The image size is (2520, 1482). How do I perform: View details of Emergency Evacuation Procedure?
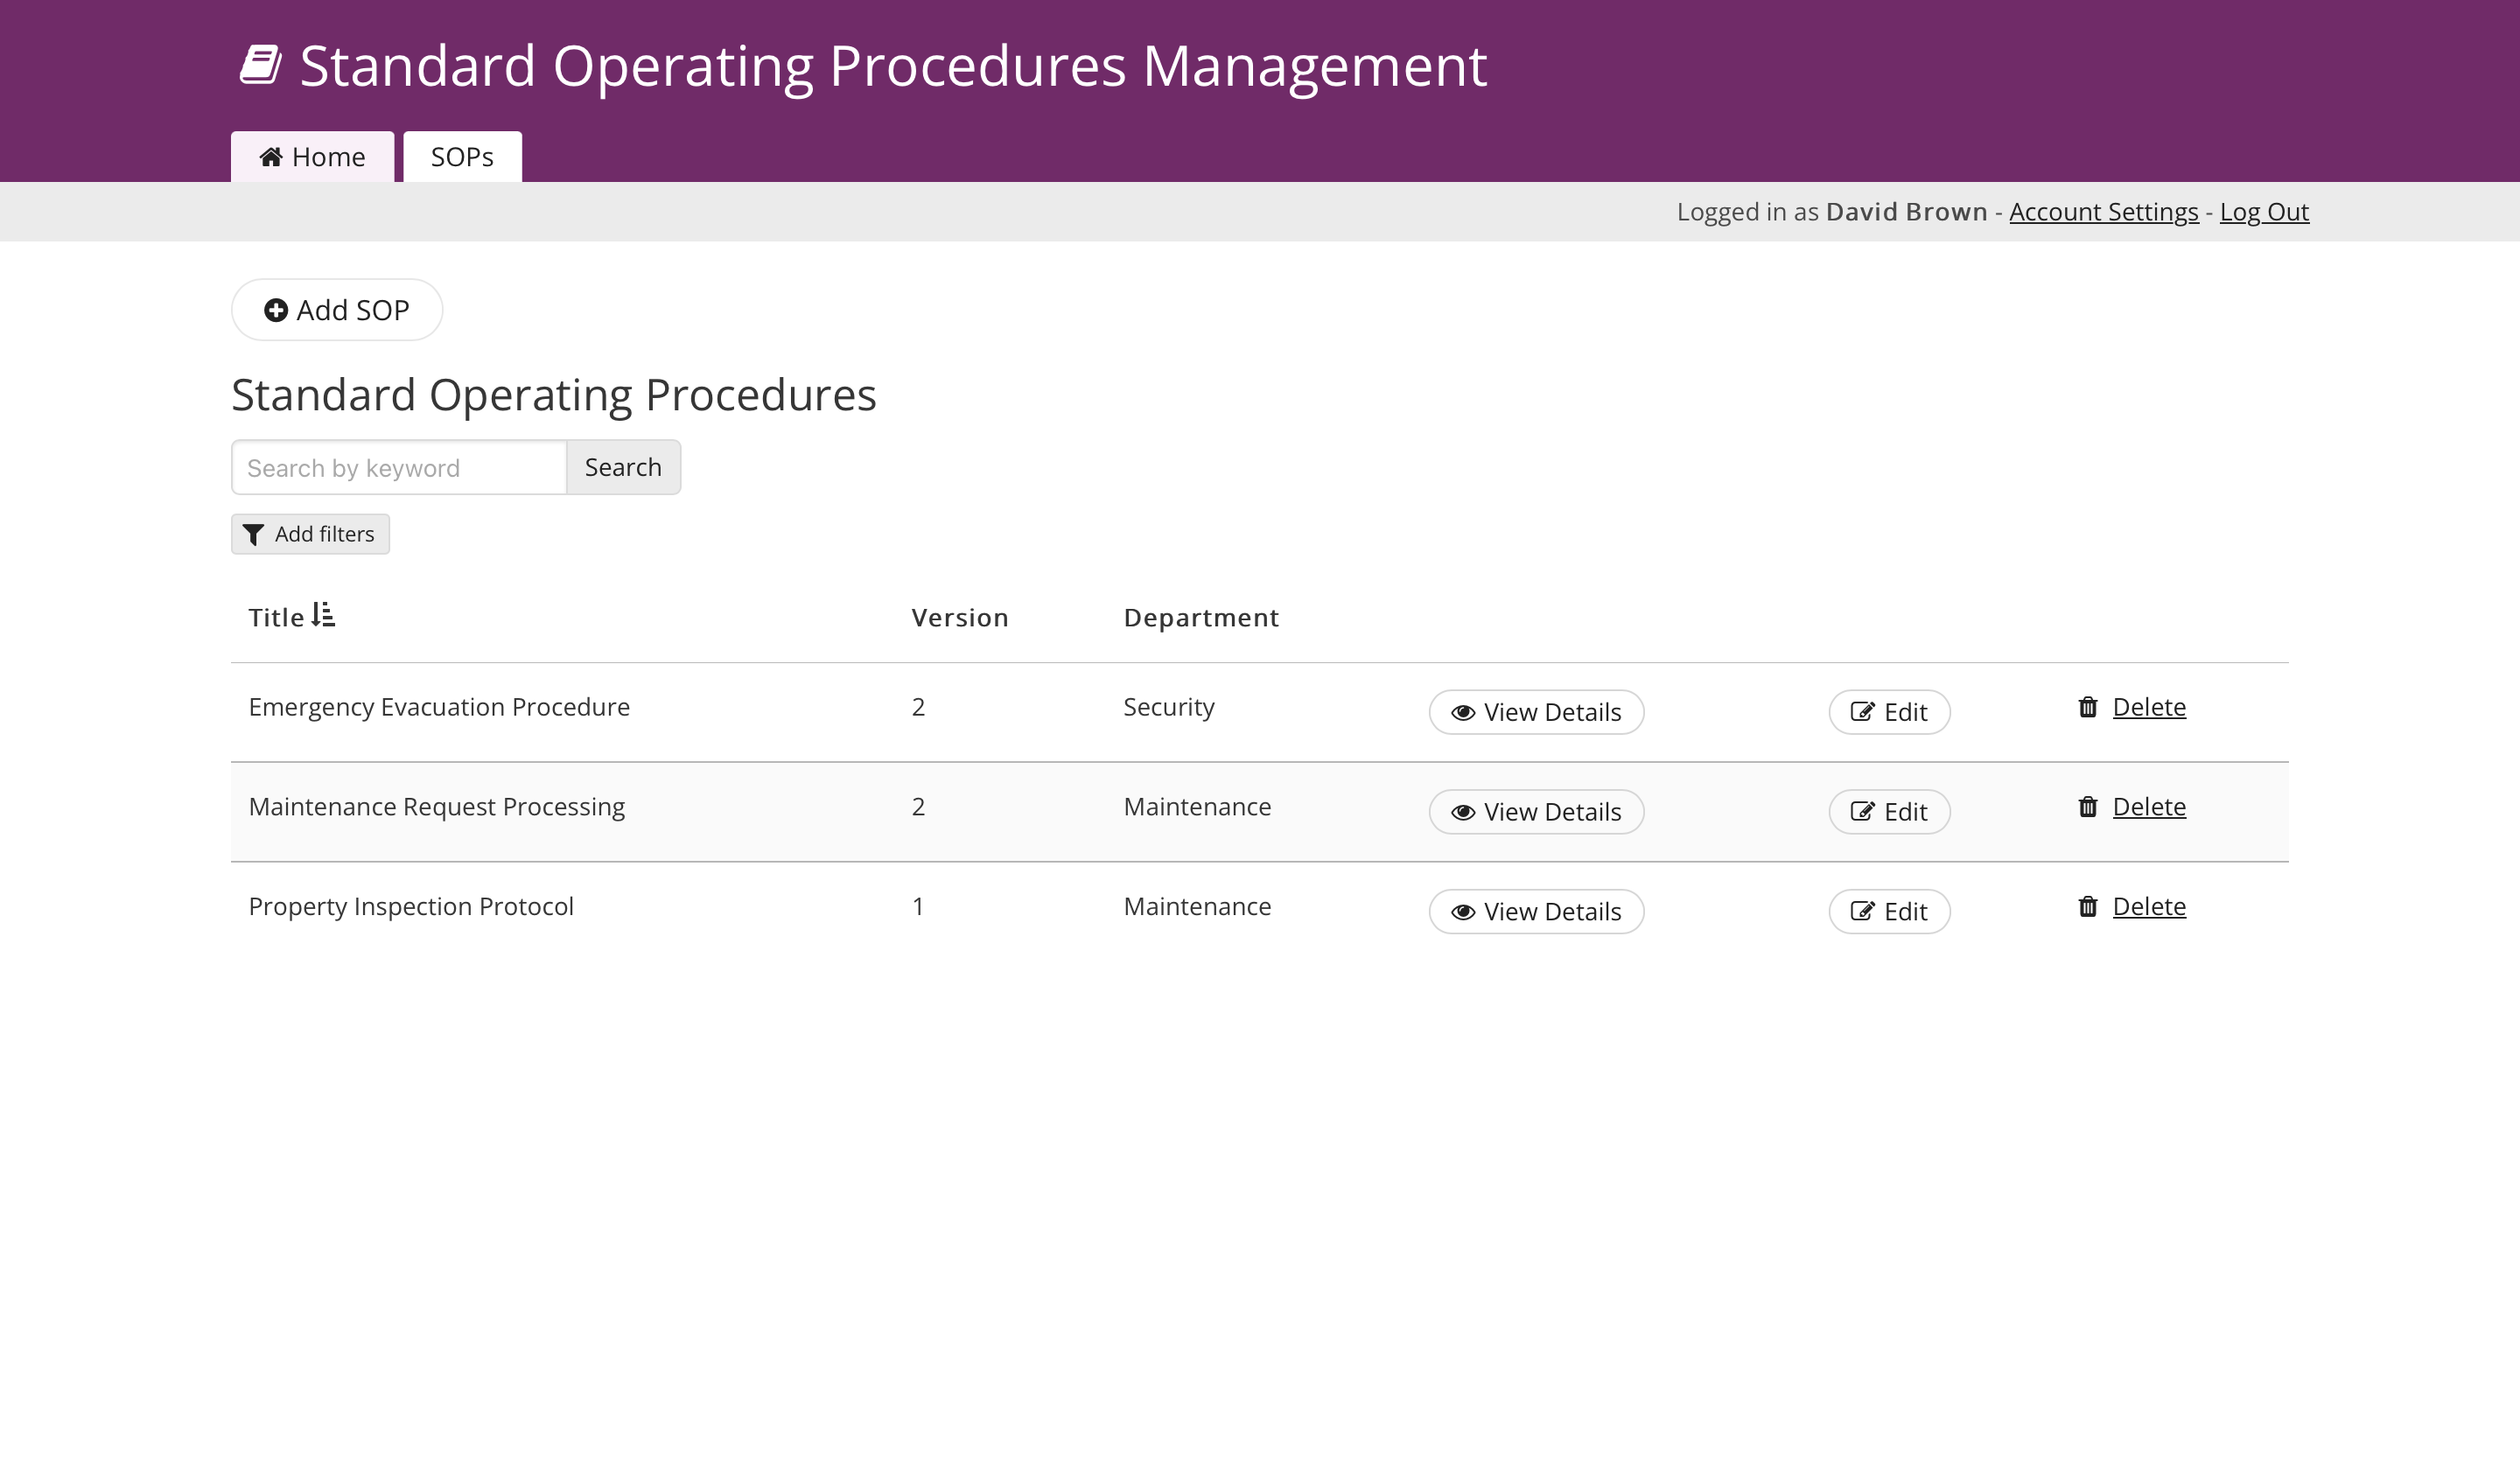tap(1536, 712)
